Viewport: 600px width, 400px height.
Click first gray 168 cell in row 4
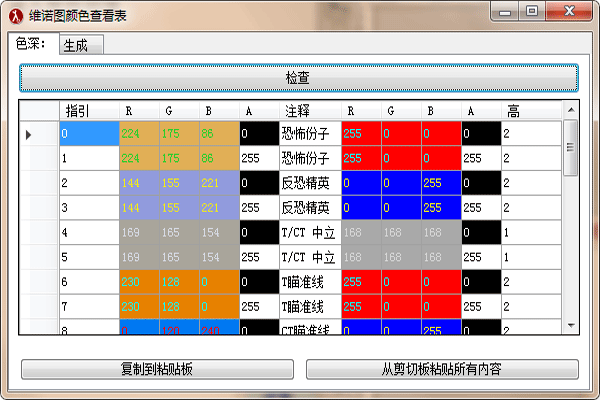361,232
